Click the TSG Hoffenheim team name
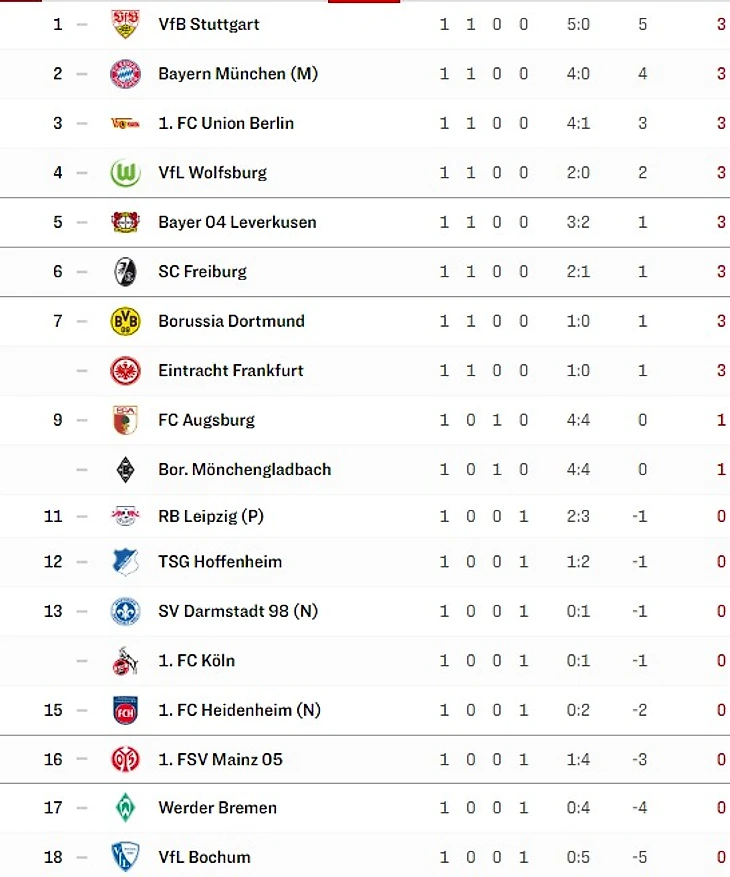Image resolution: width=730 pixels, height=877 pixels. point(220,562)
